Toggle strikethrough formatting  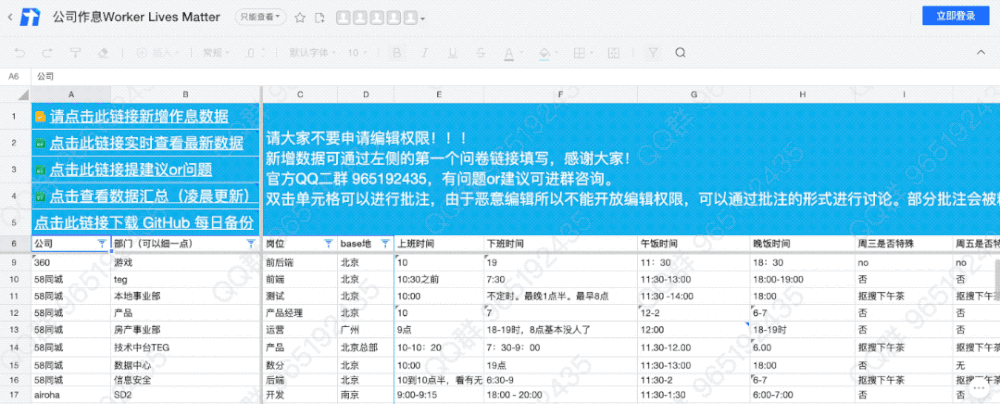(x=480, y=52)
